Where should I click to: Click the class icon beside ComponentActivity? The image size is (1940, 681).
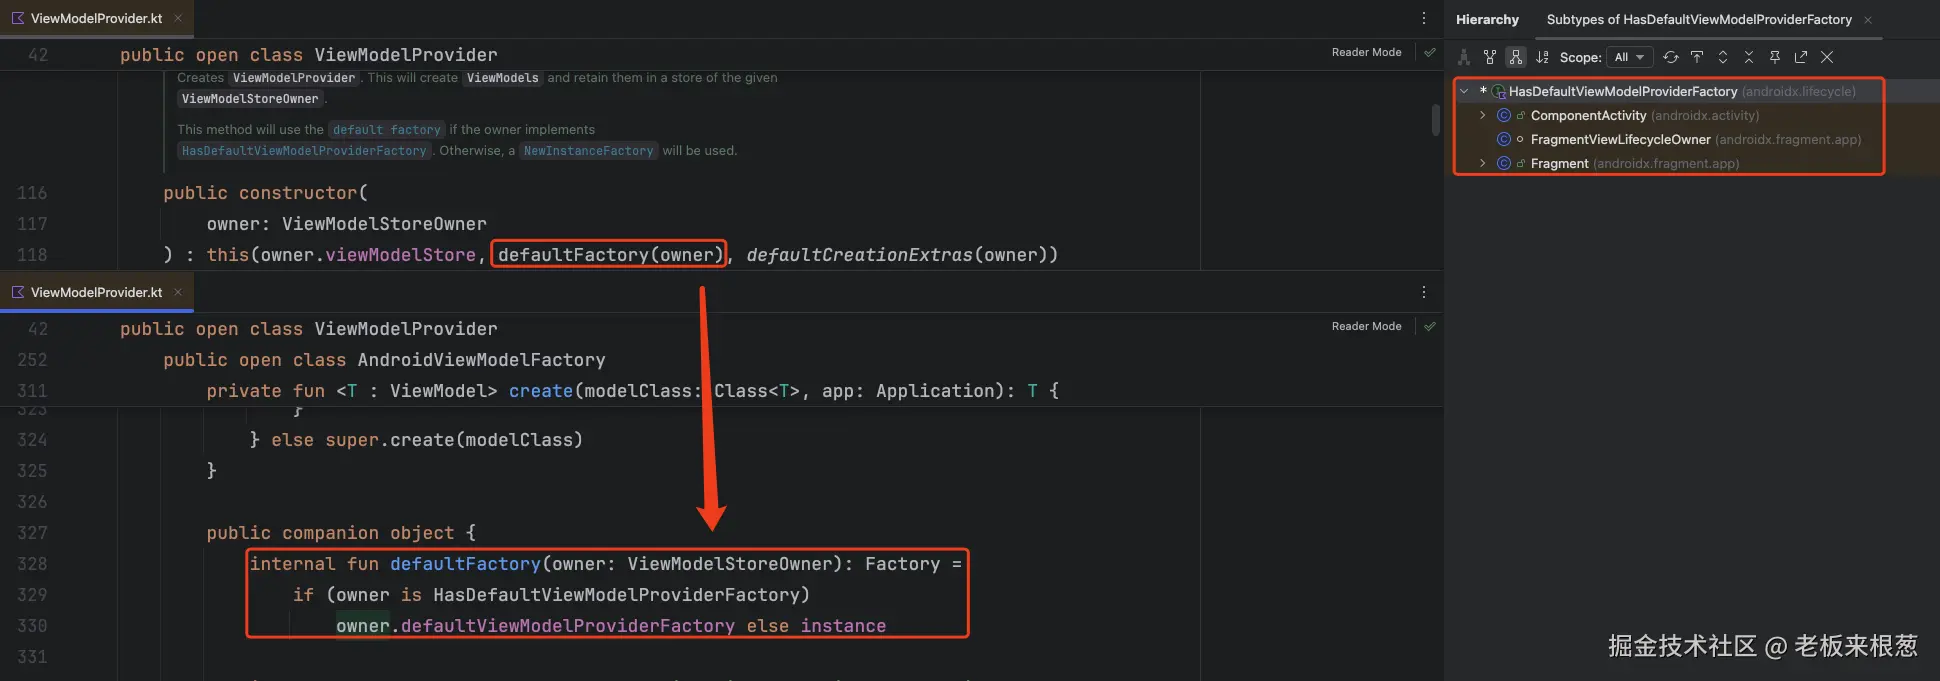click(1504, 115)
